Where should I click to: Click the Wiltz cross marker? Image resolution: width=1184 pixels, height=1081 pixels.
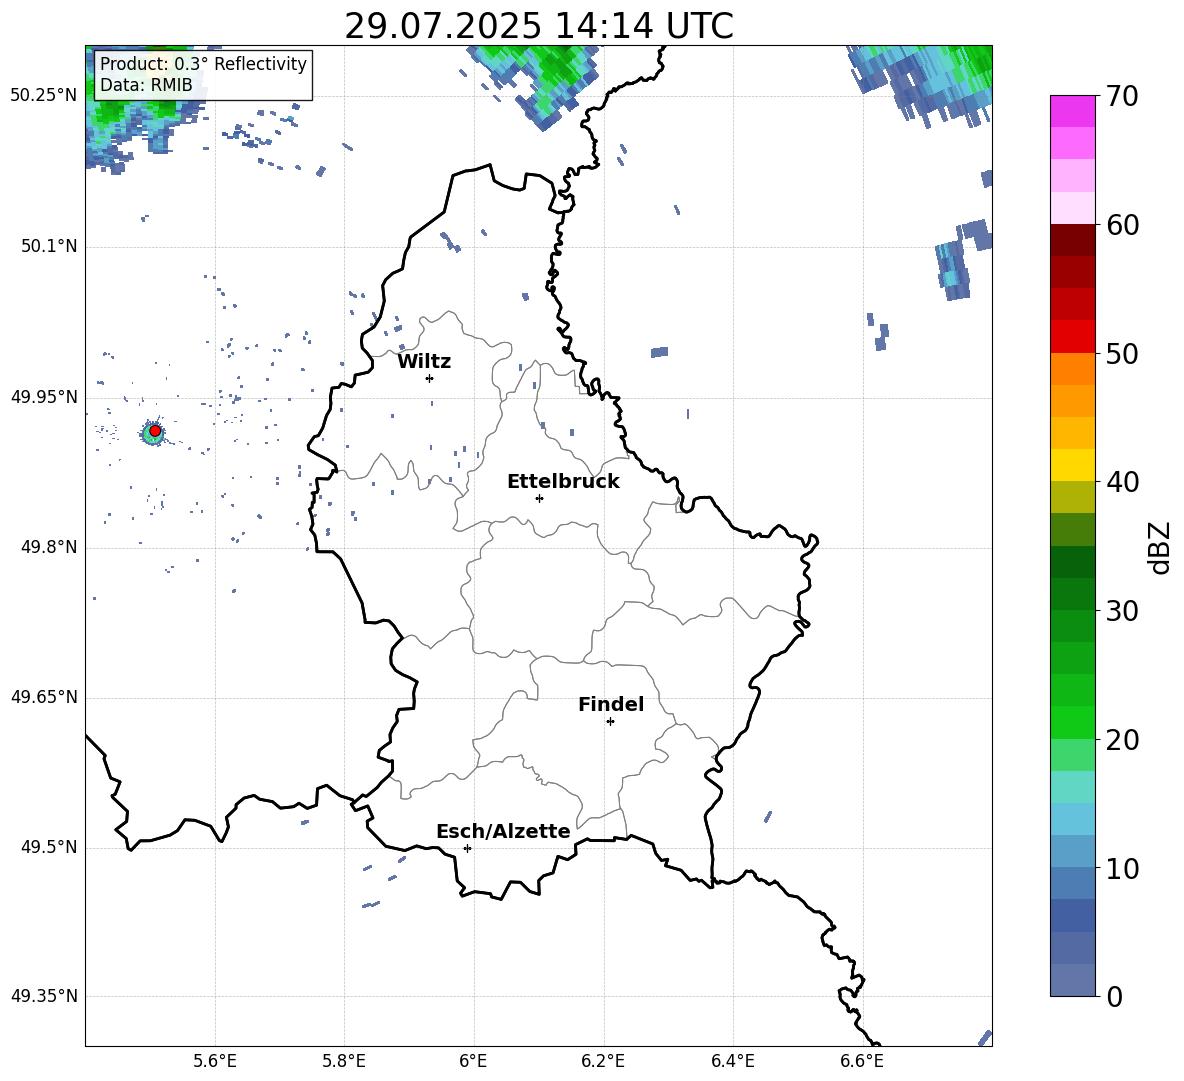tap(430, 378)
